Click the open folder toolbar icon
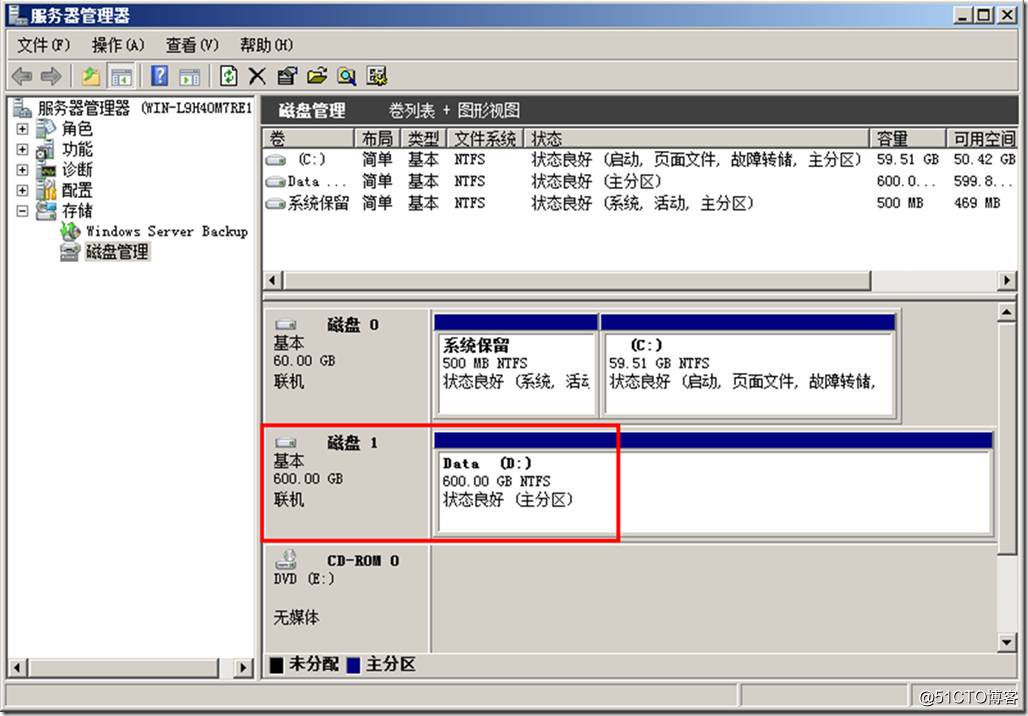 tap(317, 76)
